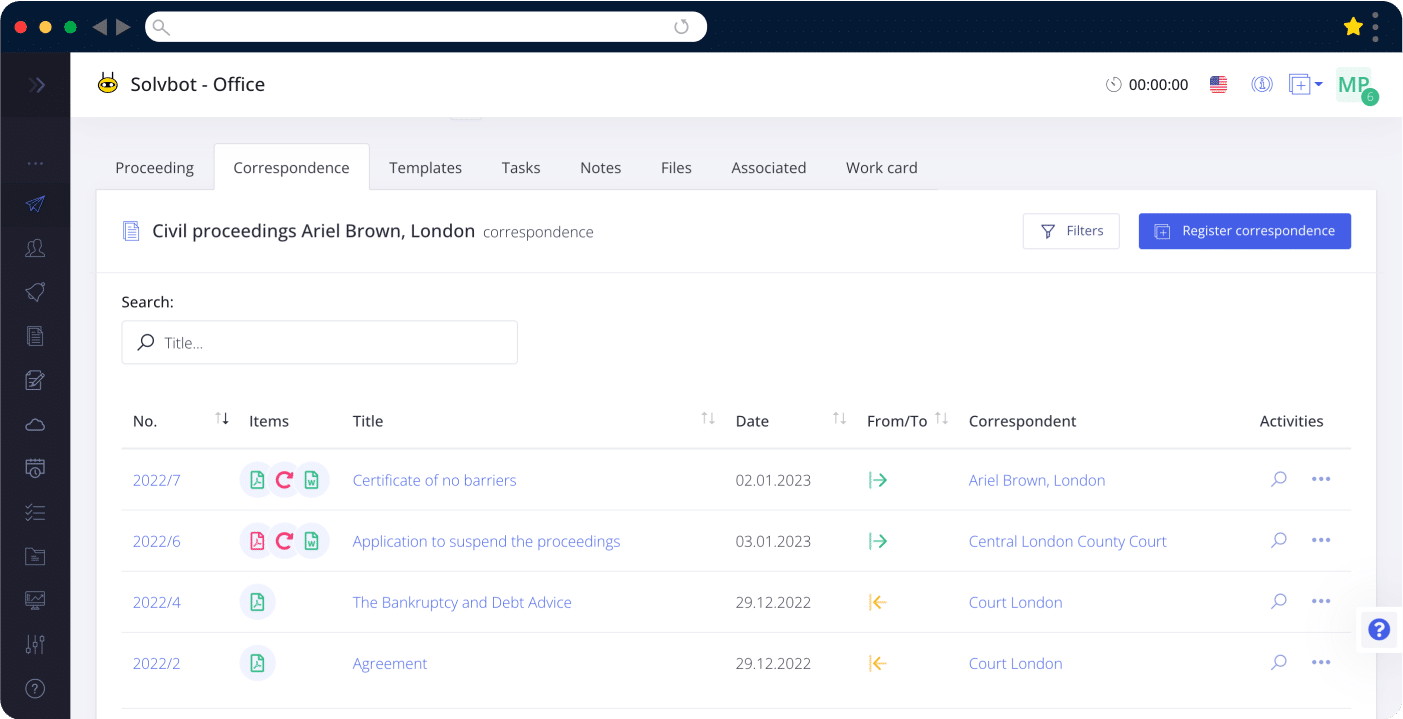Sort the table by Date column

coord(839,419)
